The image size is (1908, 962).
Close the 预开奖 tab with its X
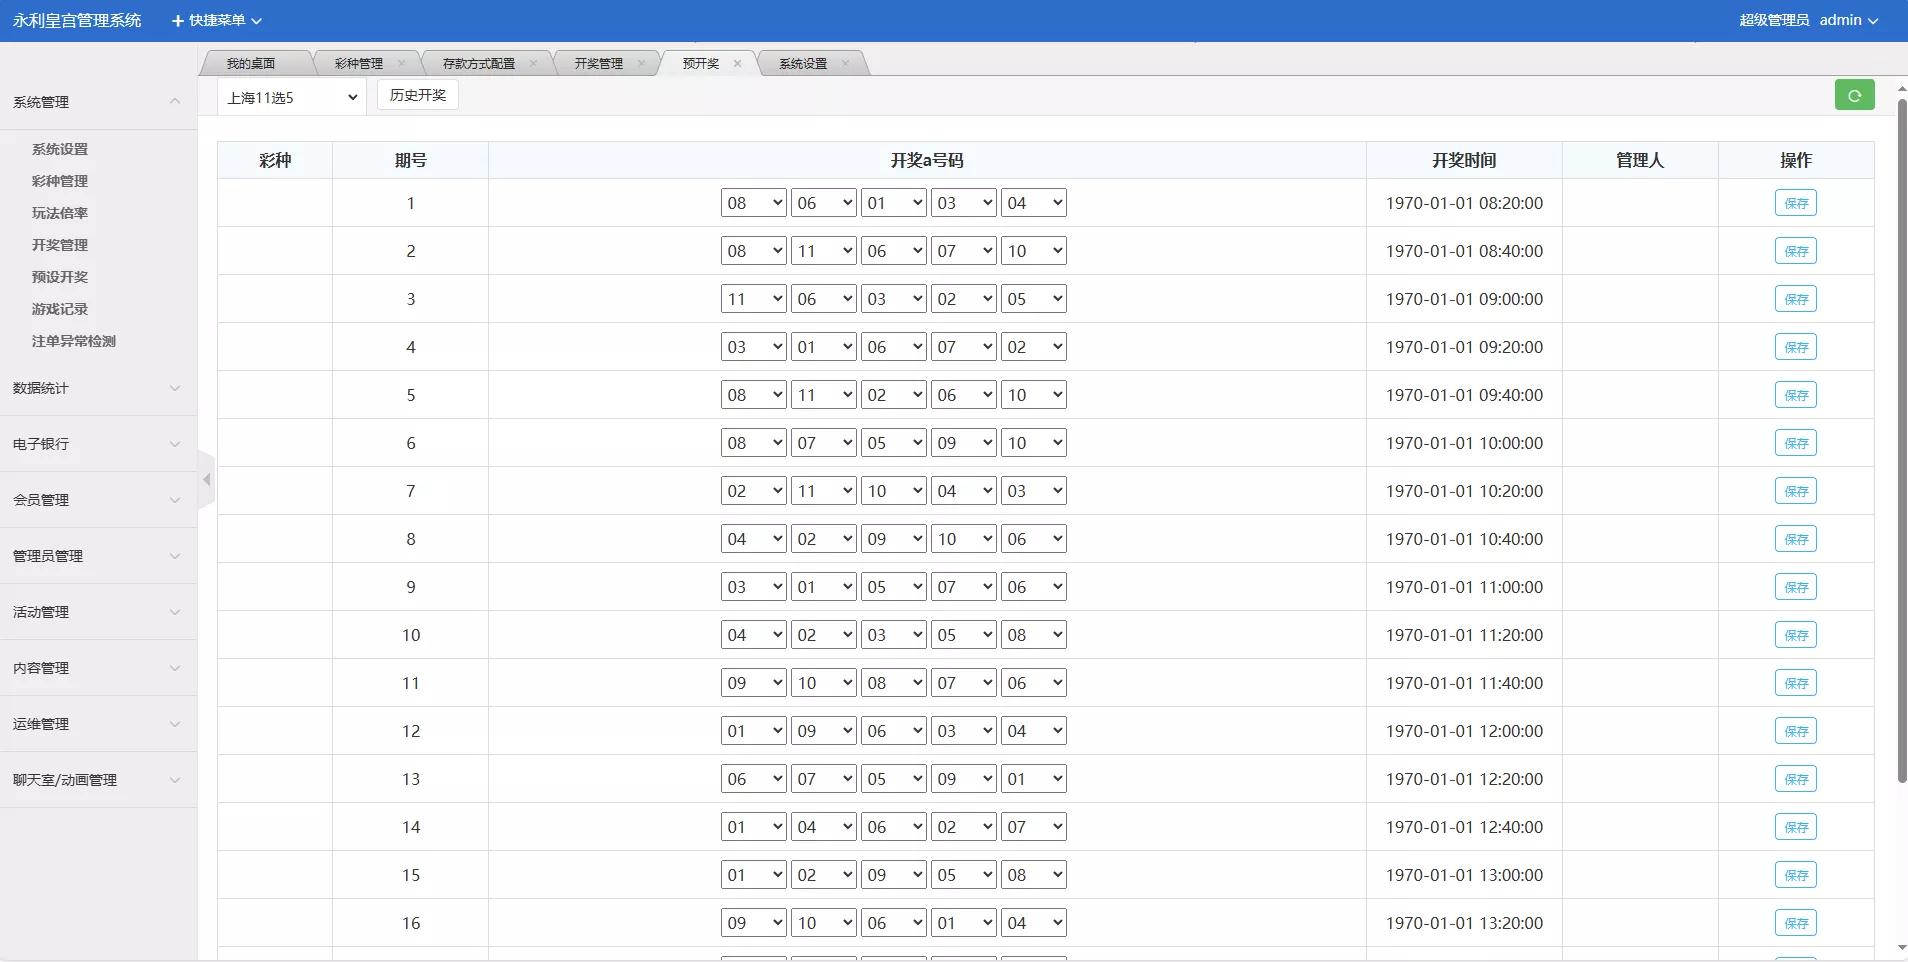coord(738,63)
